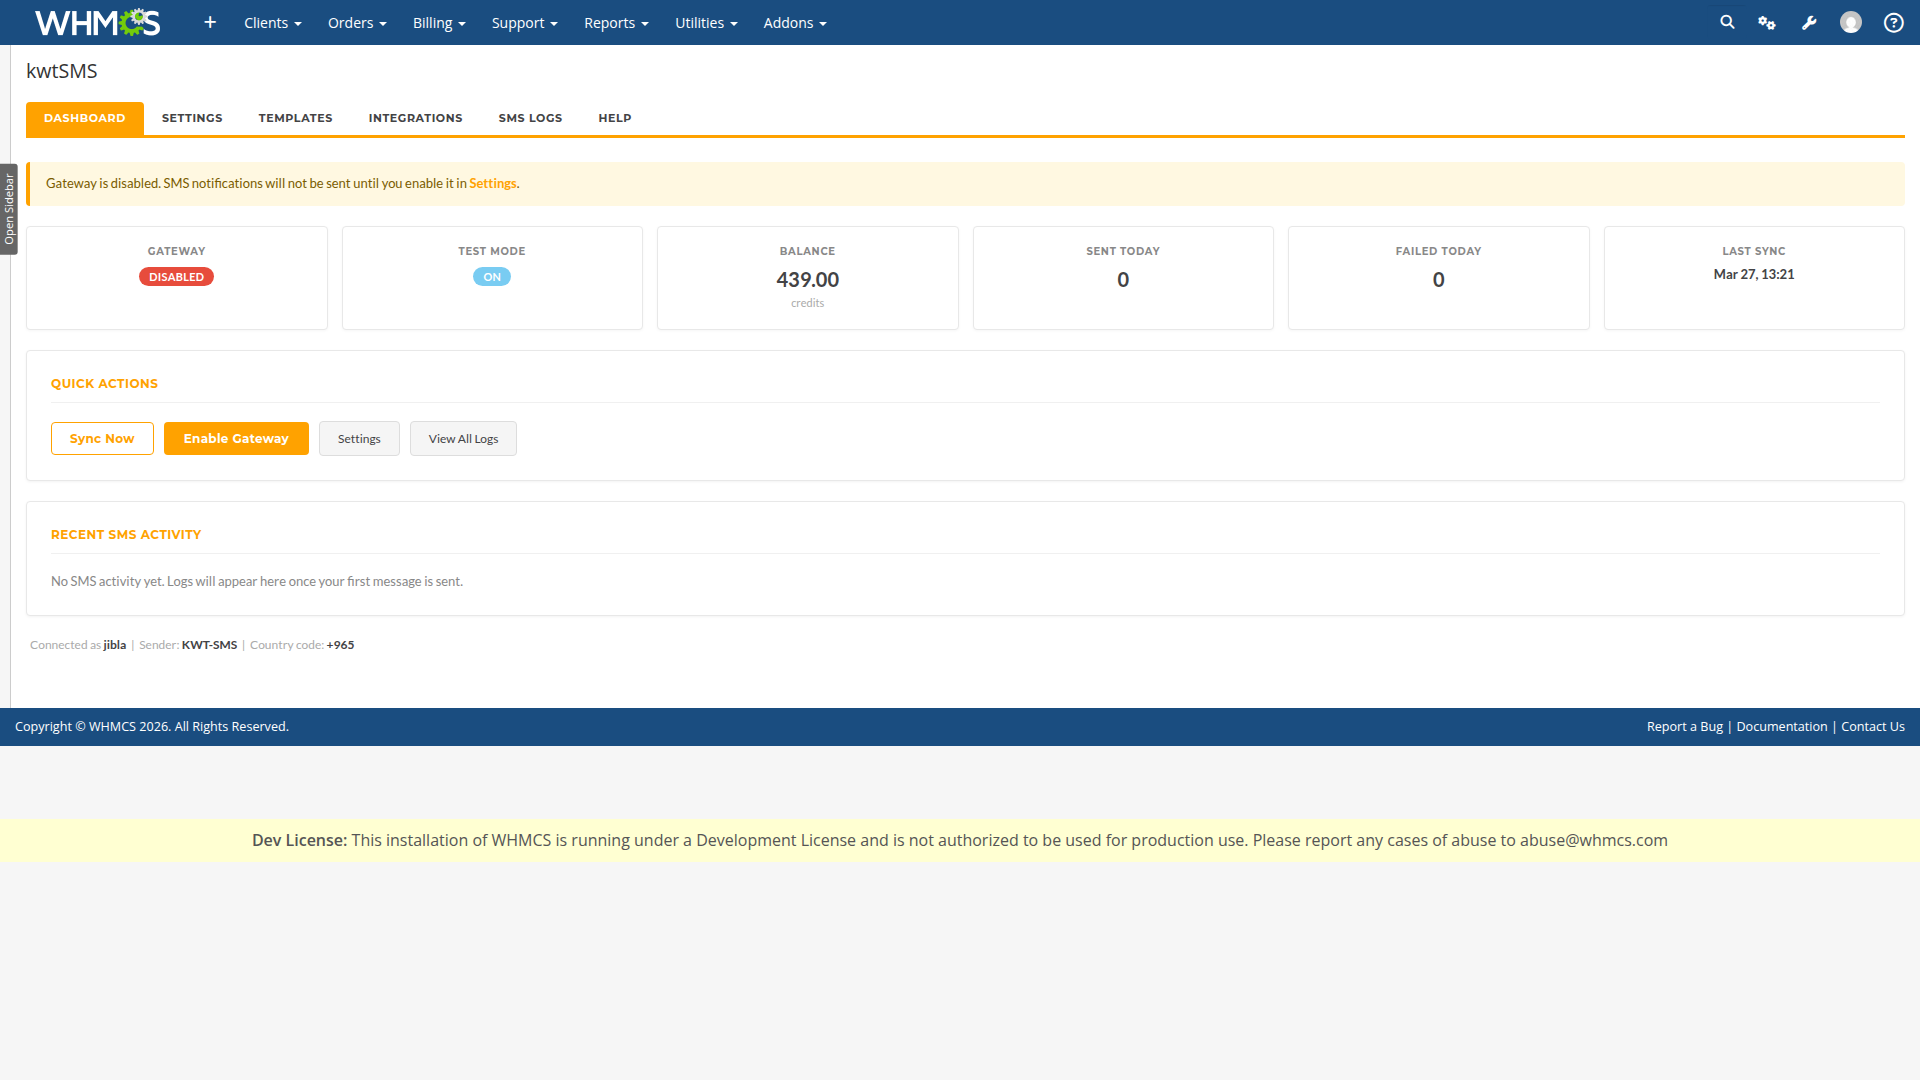Expand the Clients dropdown menu
1920x1080 pixels.
[272, 22]
